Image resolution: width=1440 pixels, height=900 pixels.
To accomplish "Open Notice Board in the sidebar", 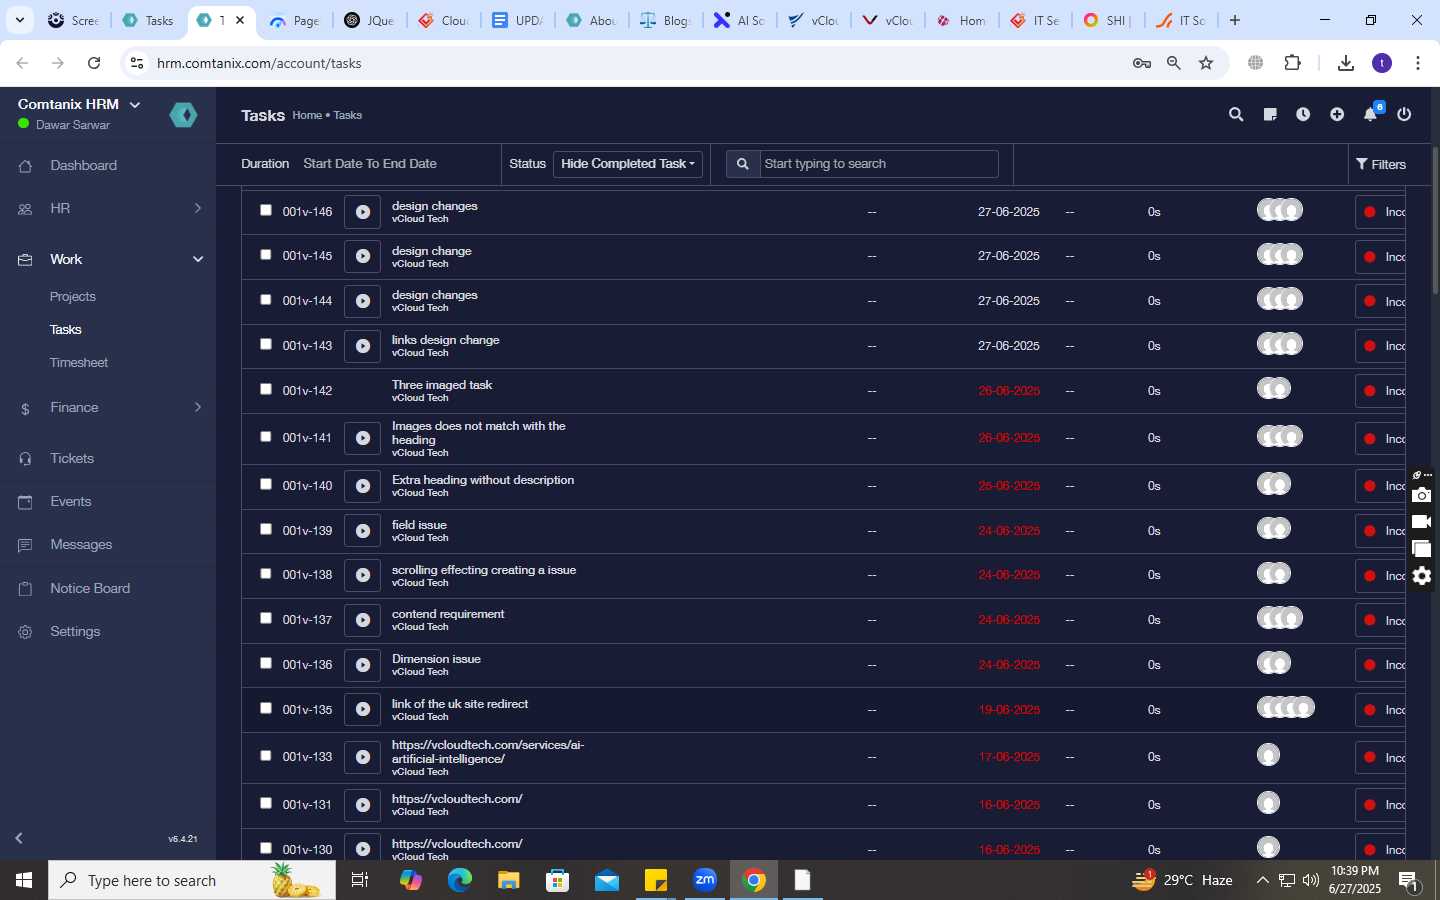I will [90, 588].
